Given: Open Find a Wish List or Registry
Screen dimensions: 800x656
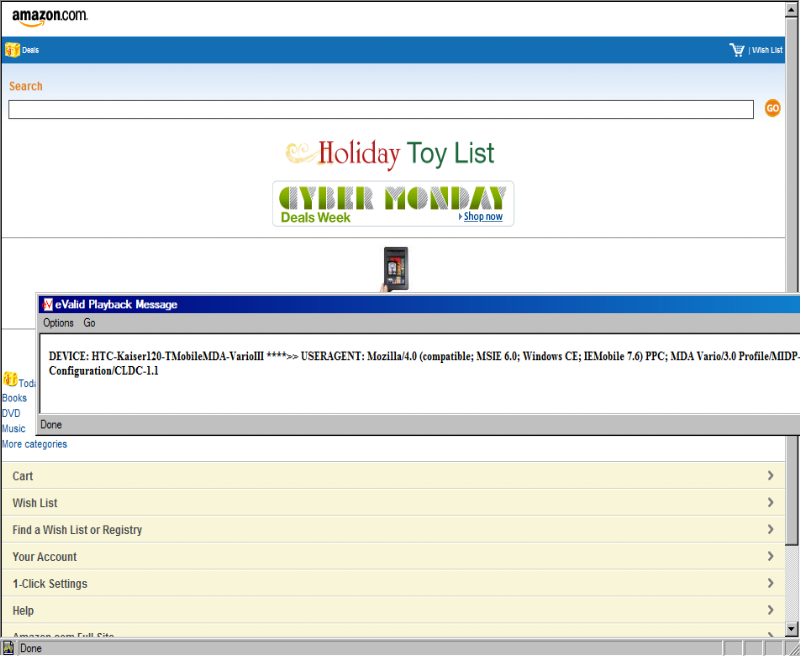Looking at the screenshot, I should (393, 529).
